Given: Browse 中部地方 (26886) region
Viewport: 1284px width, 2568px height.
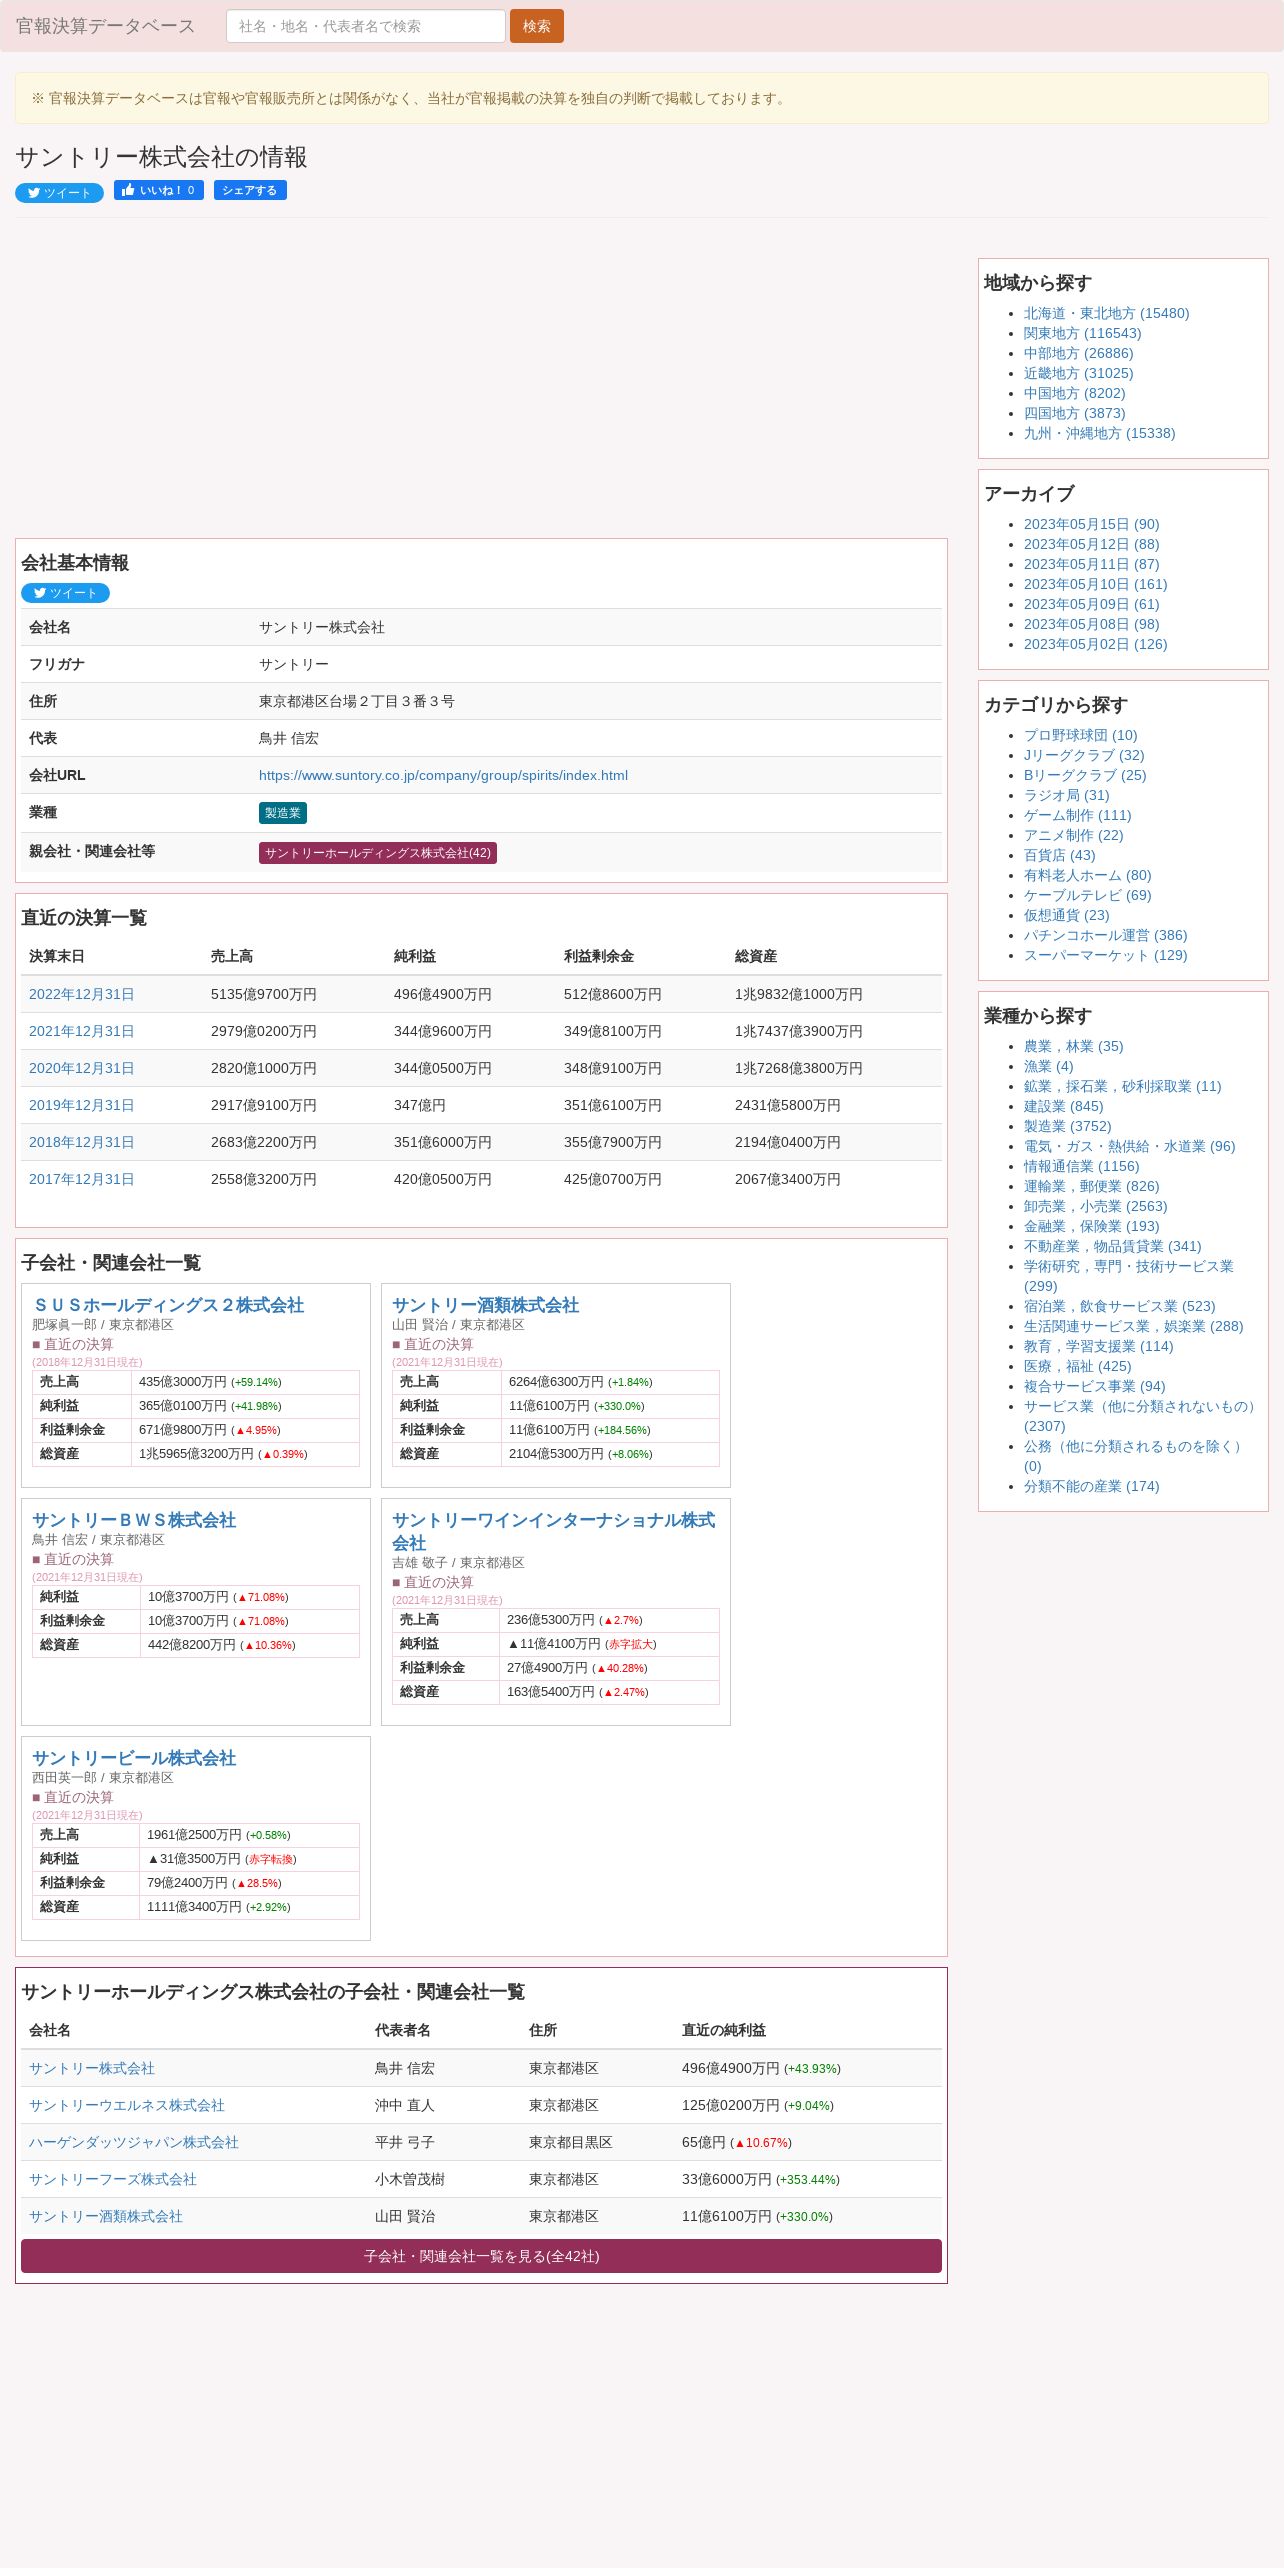Looking at the screenshot, I should (1078, 353).
